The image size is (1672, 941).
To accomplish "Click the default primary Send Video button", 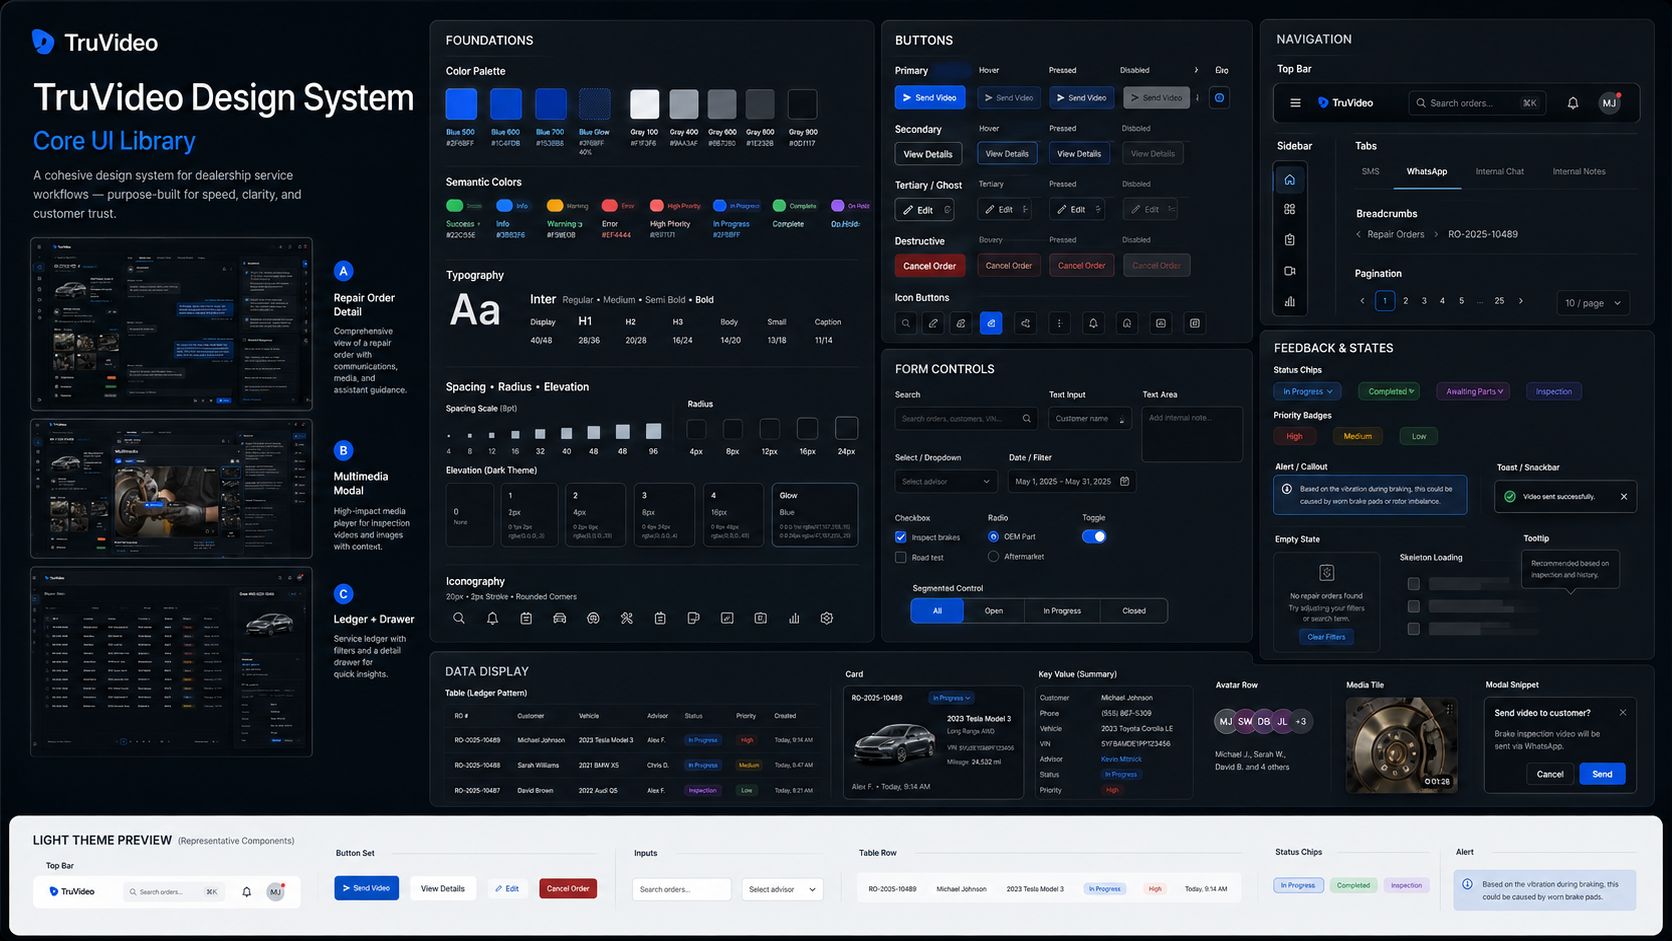I will click(930, 97).
